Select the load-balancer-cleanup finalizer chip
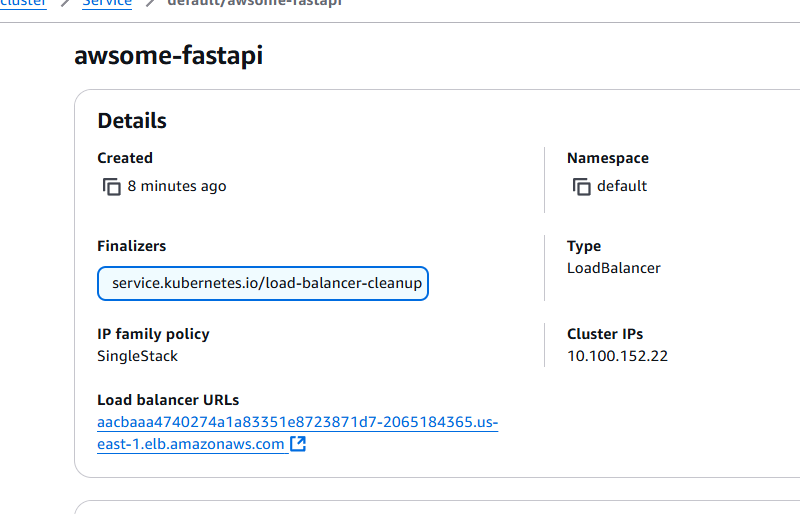The height and width of the screenshot is (514, 800). tap(263, 283)
